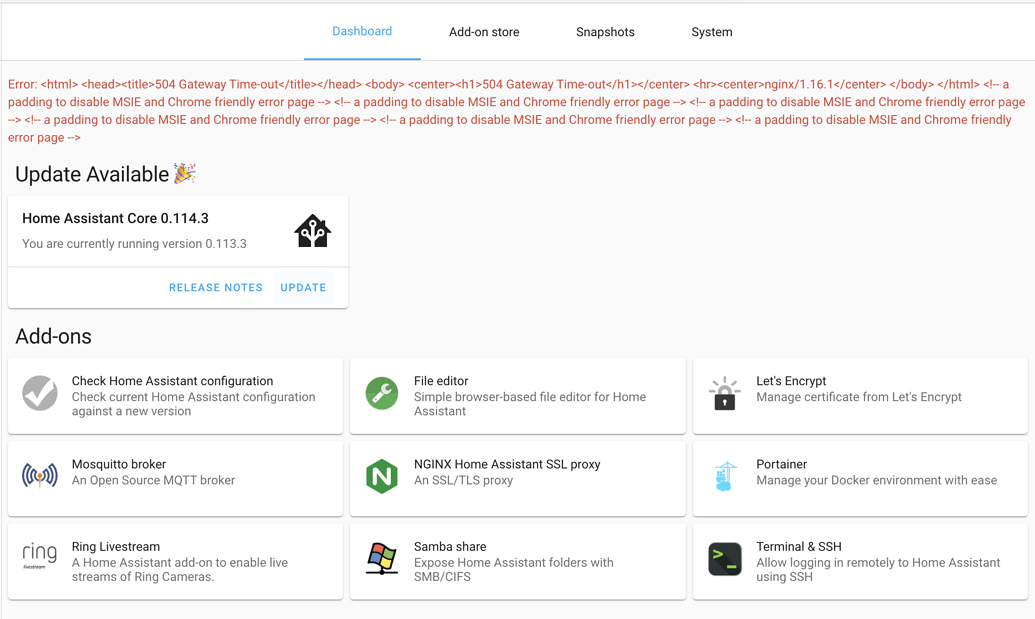Open the Samba share add-on card
Screen dimensions: 1035x619
[x=517, y=561]
